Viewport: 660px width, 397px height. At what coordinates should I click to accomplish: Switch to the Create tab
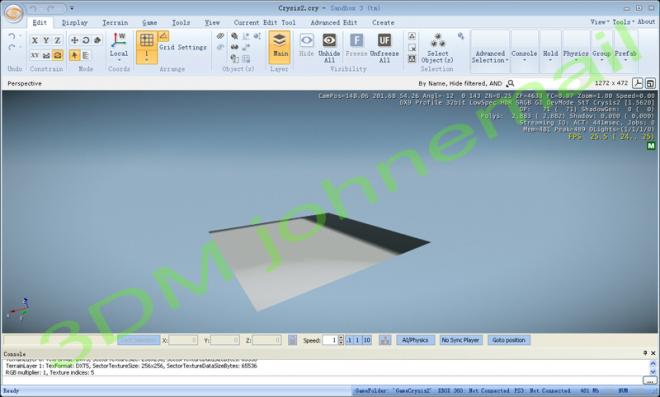[x=383, y=23]
